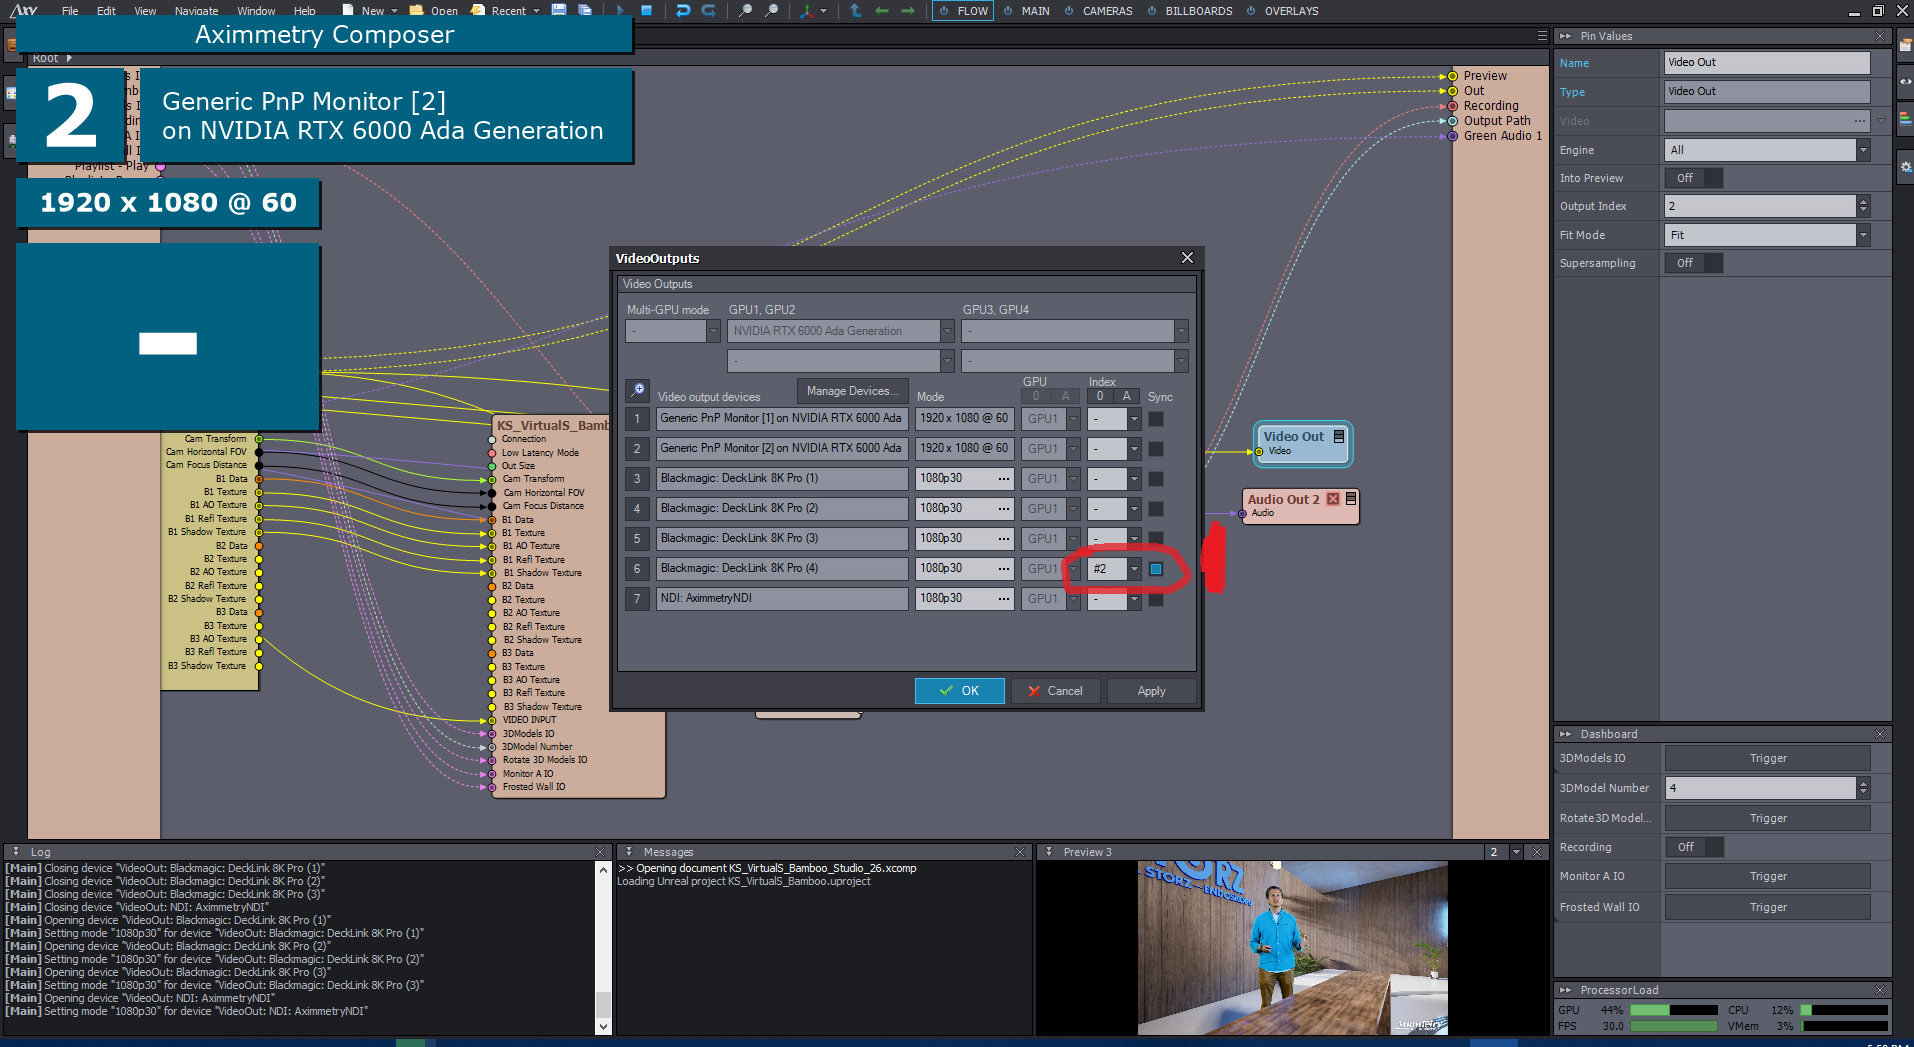Toggle Sync checkbox for NDI AximmetryNDI row
This screenshot has height=1047, width=1914.
pyautogui.click(x=1156, y=599)
